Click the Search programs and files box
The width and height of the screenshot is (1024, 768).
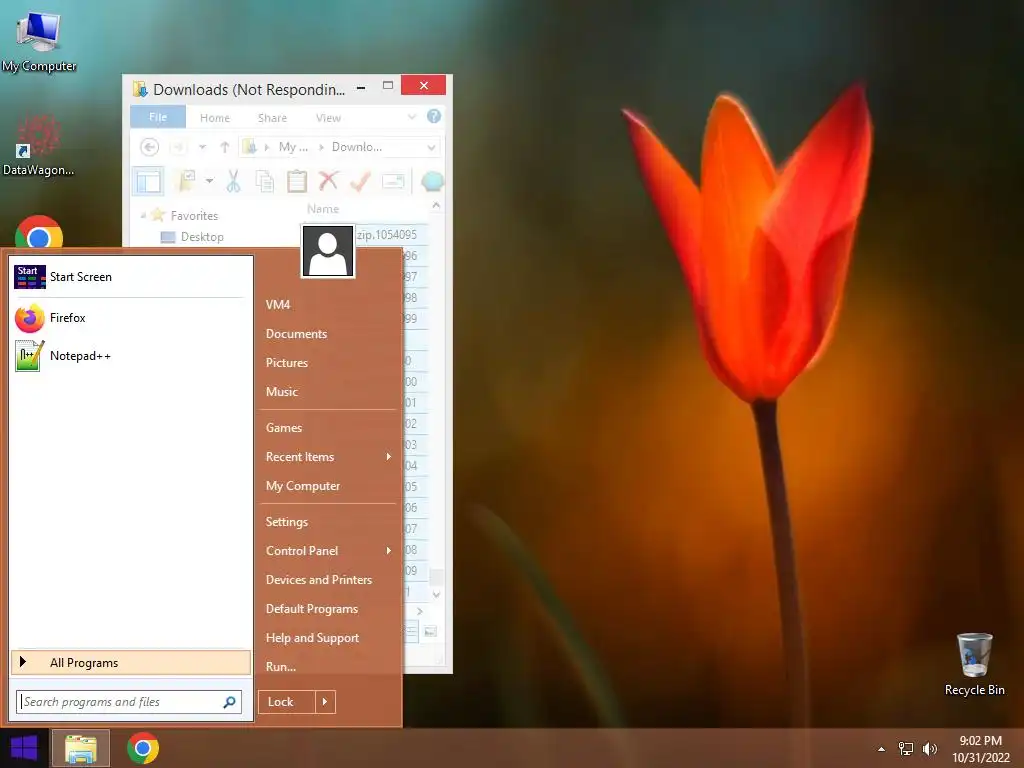coord(129,702)
